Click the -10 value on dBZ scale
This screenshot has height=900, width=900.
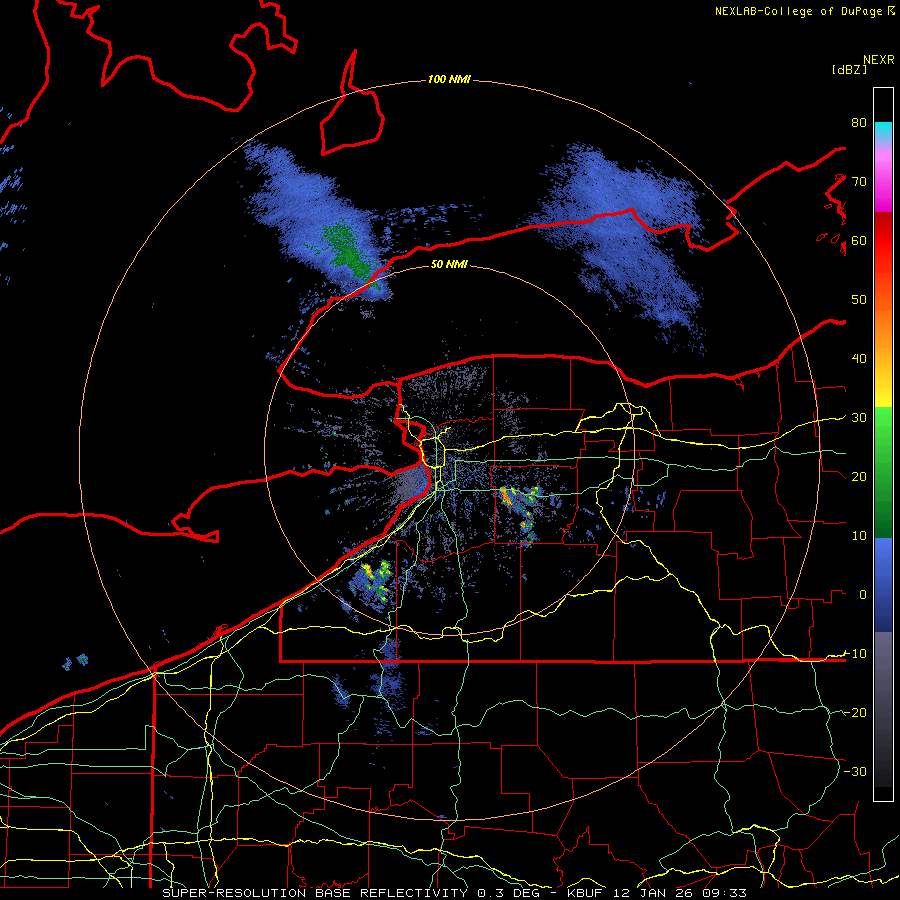(x=855, y=654)
